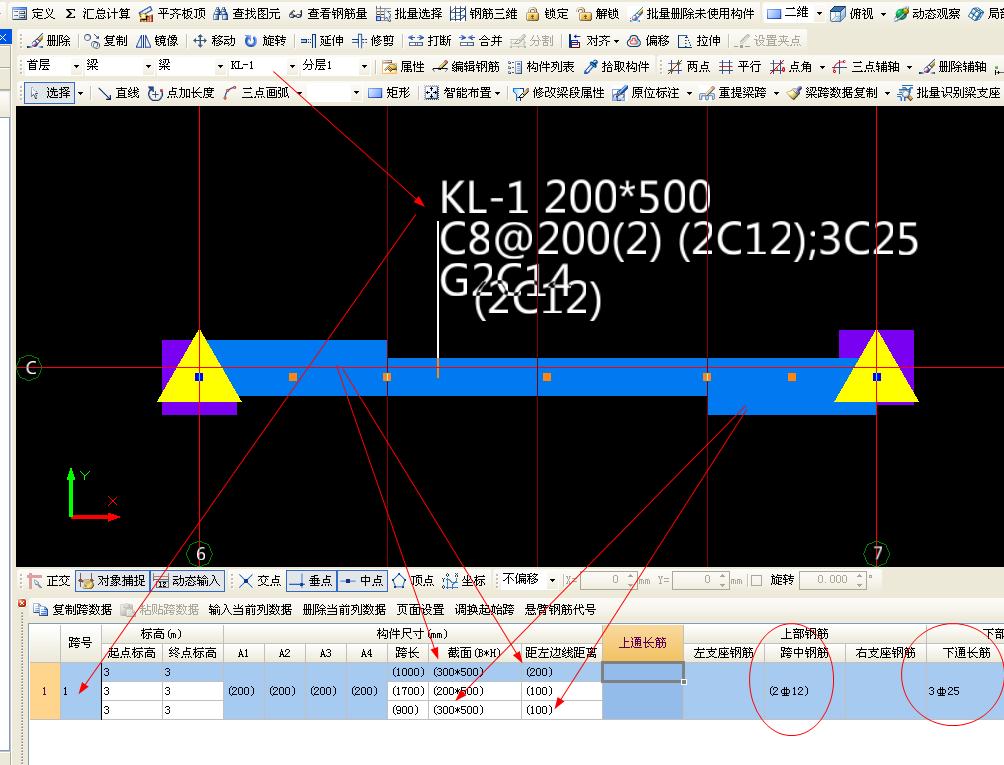Open 钢筋三维 rebar 3D view

483,13
